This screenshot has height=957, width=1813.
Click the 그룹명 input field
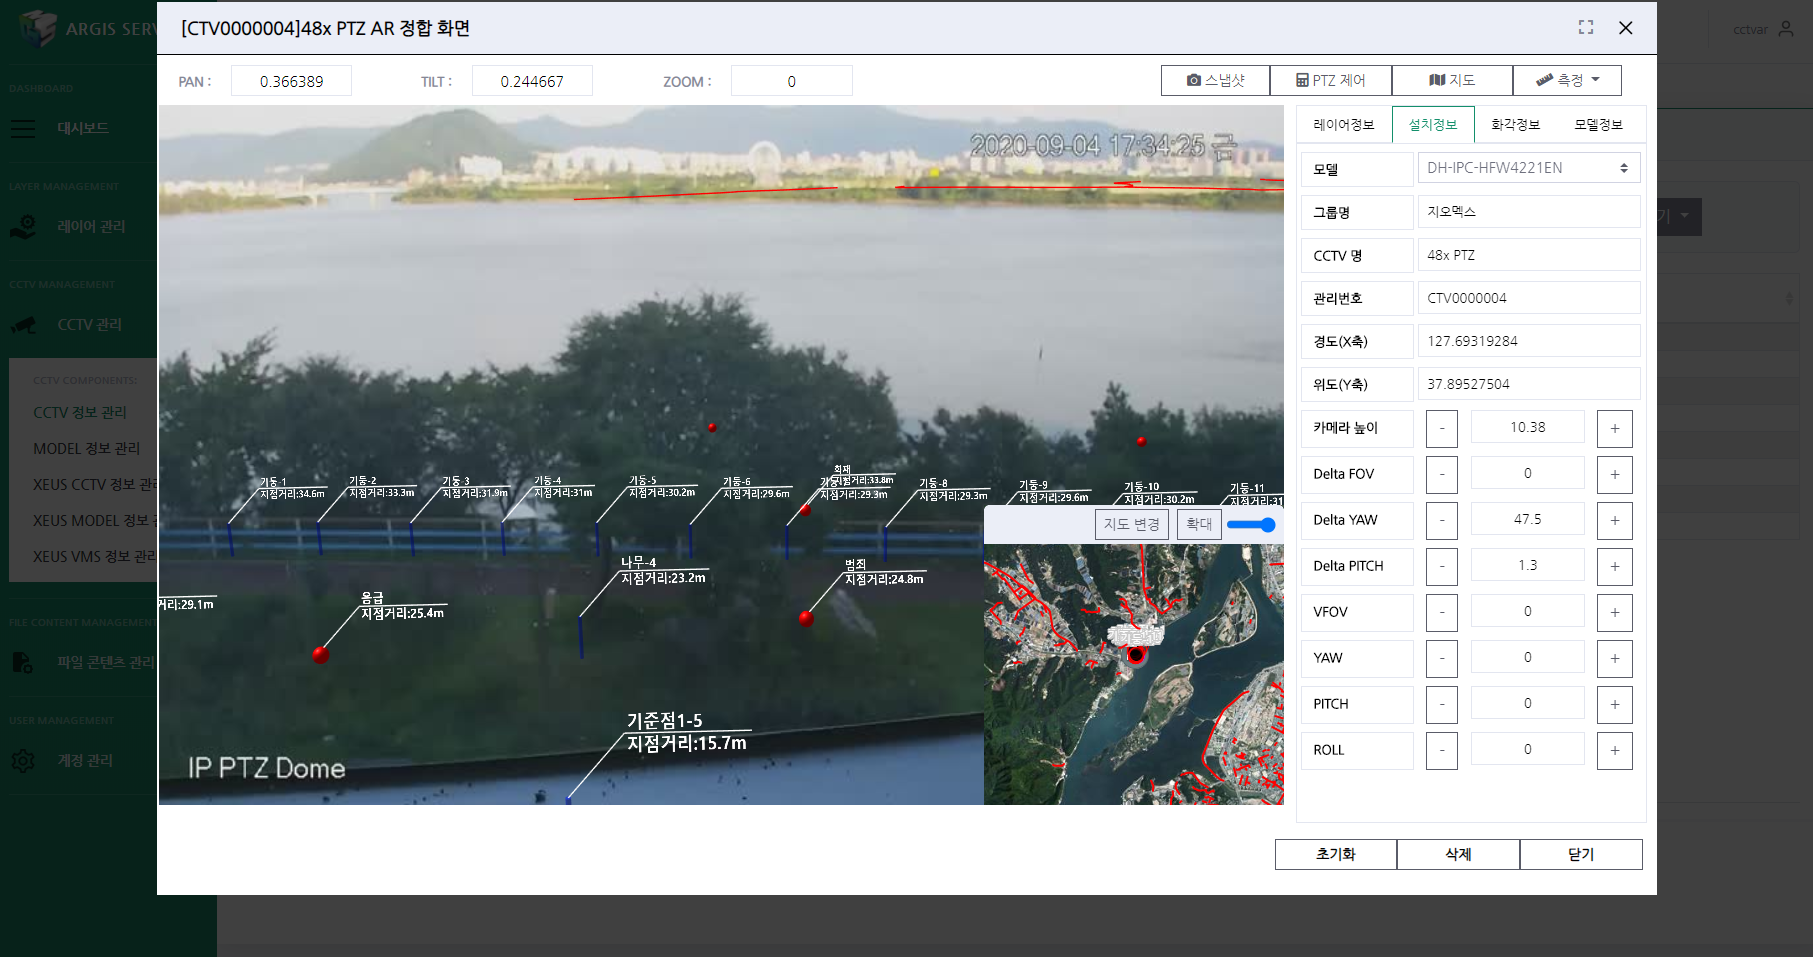1528,212
